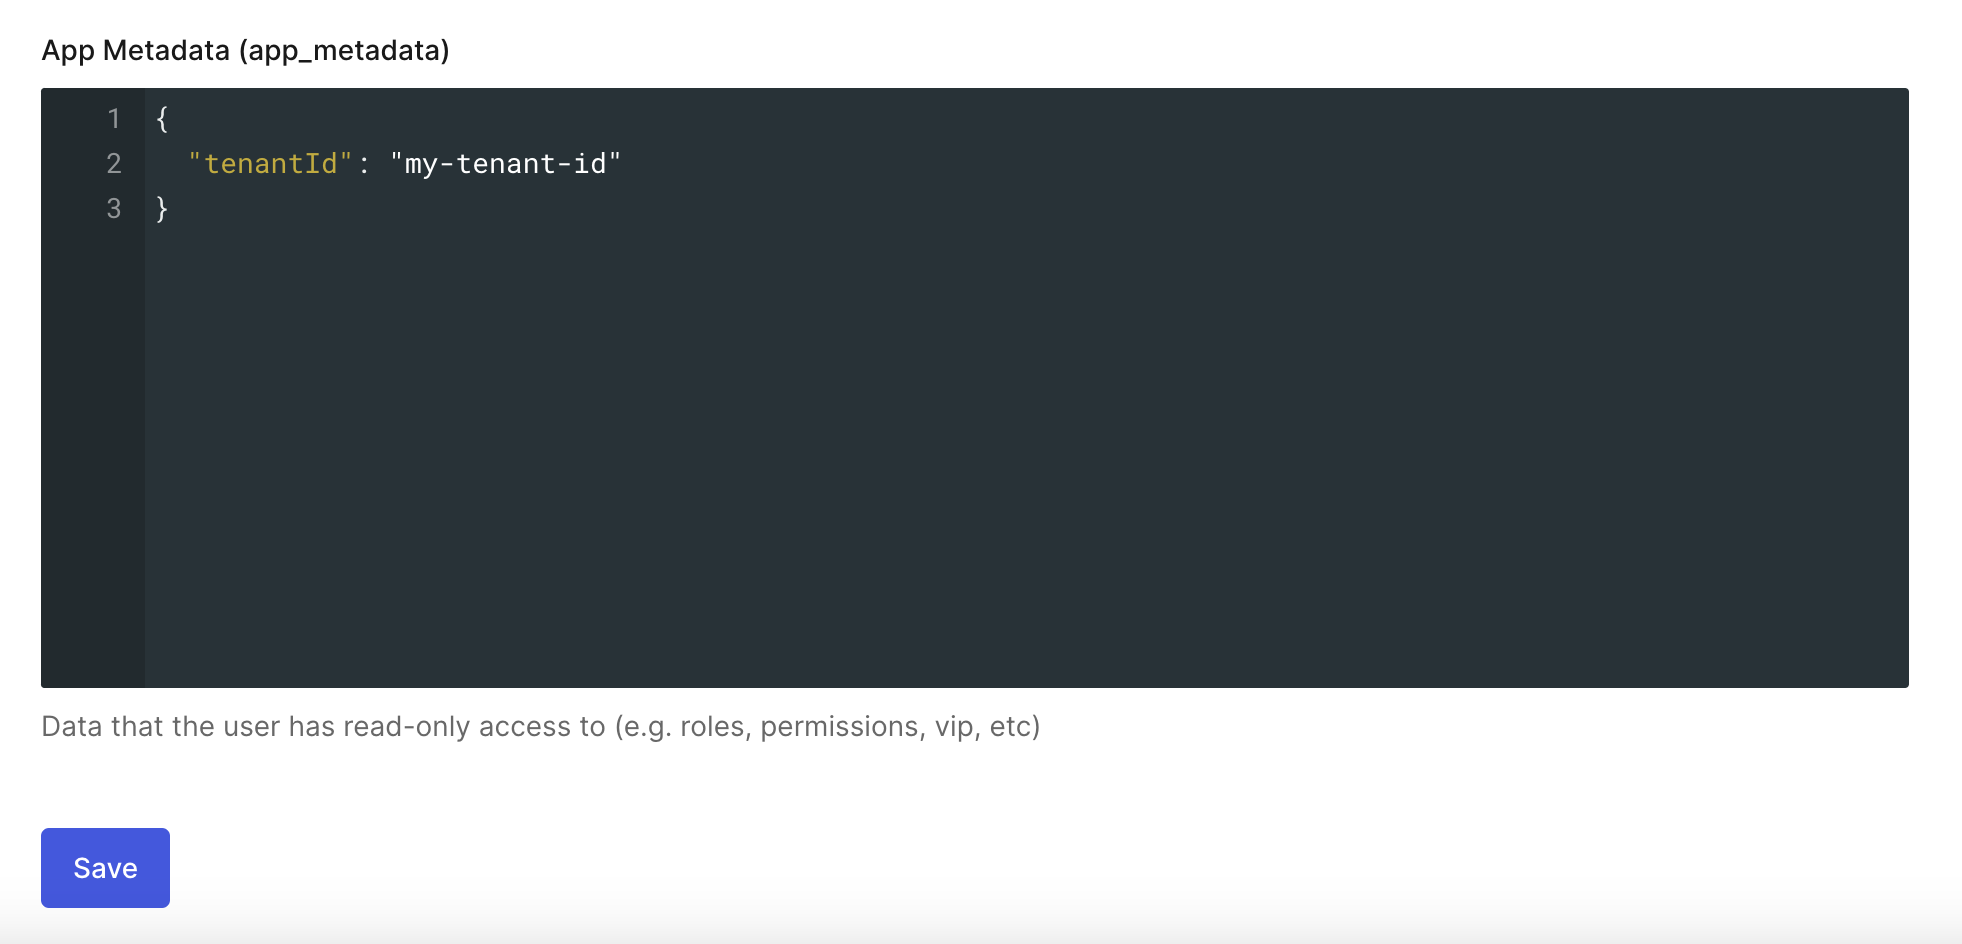Click the "my-tenant-id" value string
This screenshot has width=1962, height=944.
tap(505, 164)
